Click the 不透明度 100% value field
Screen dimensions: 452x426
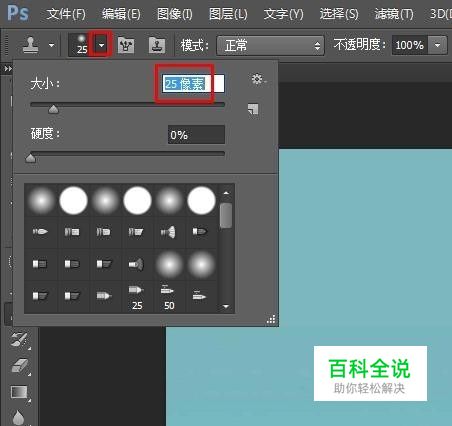410,45
